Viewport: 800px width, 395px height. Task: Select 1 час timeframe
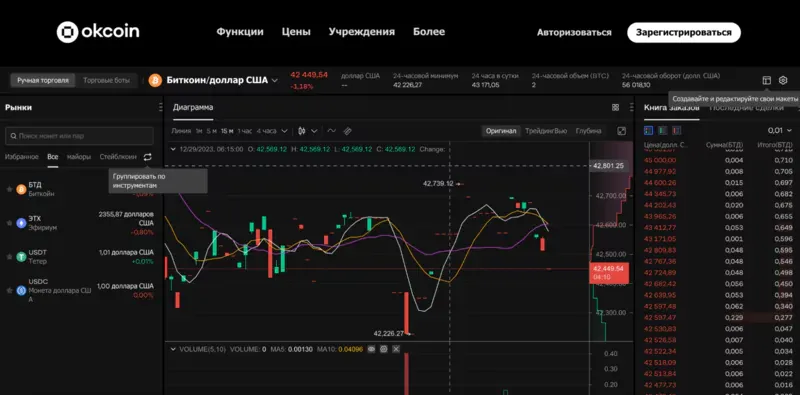click(x=244, y=131)
